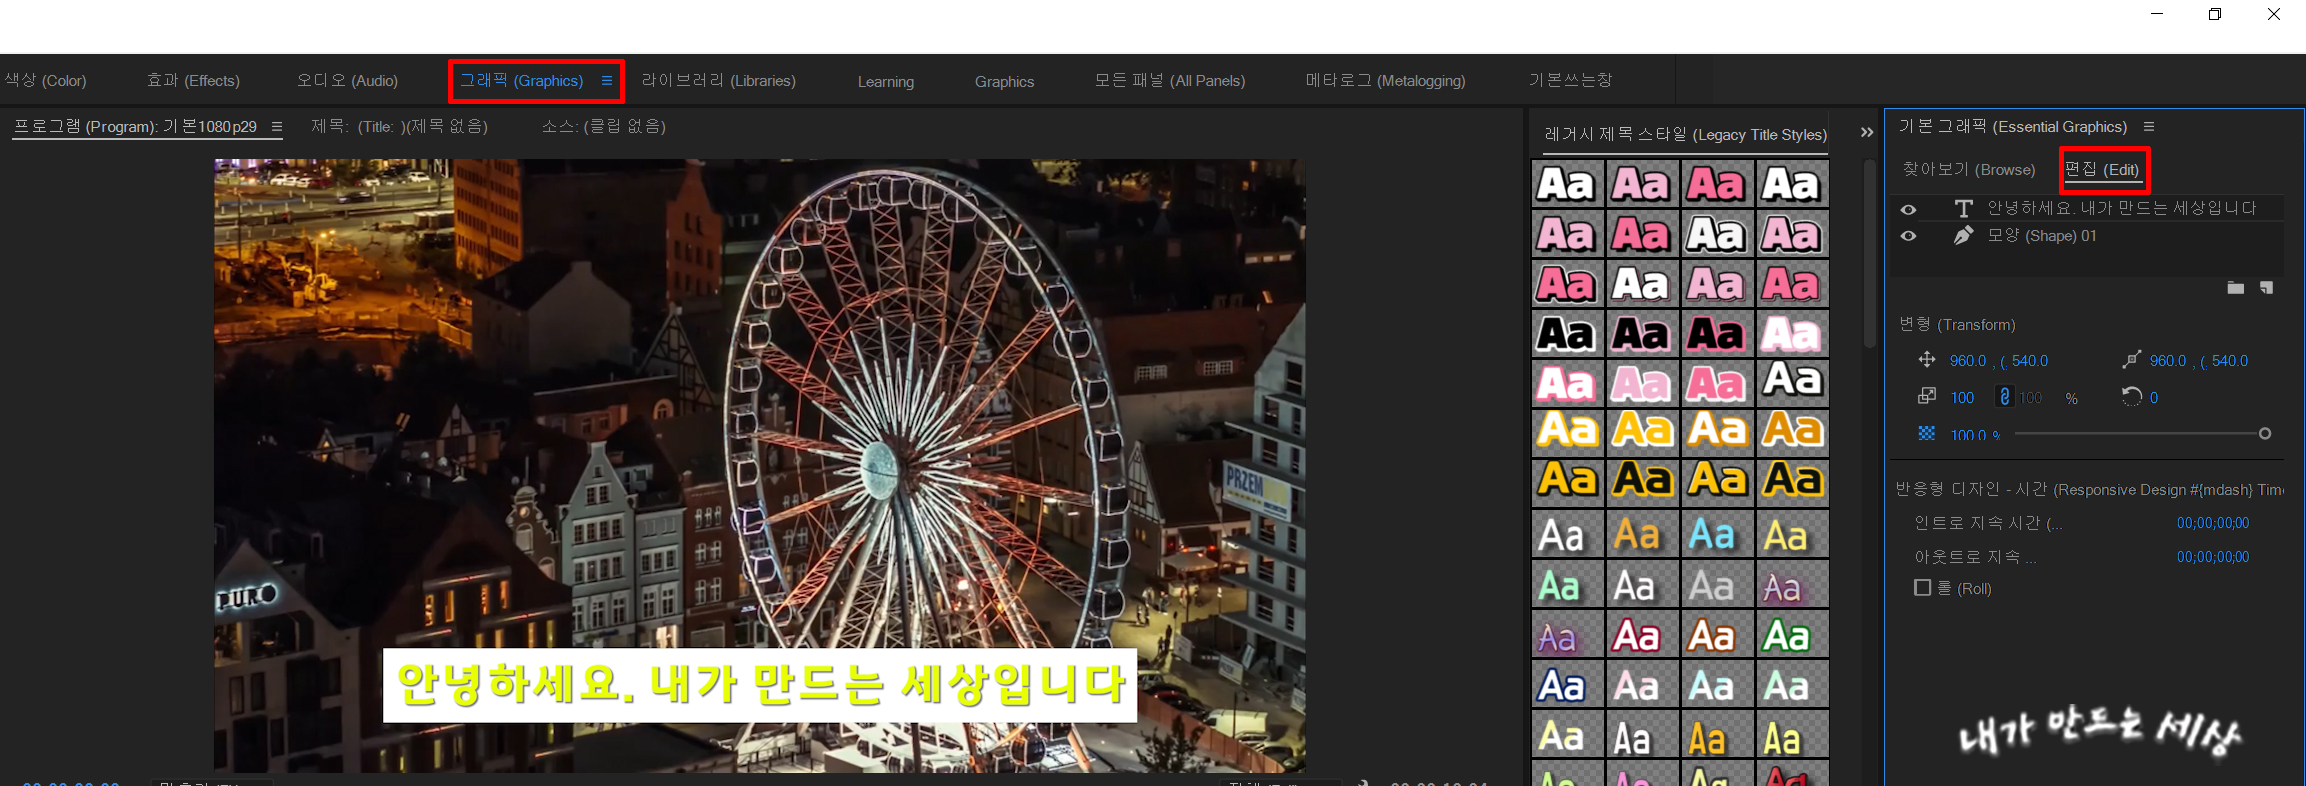Click the Anchor Point icon in Transform

tap(2131, 360)
